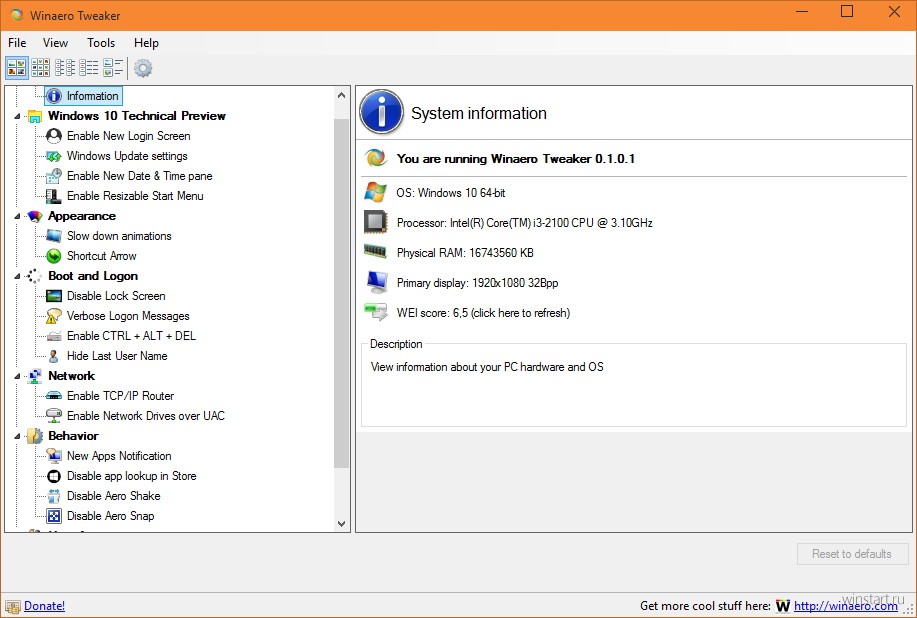Click the Hide Last User Name icon
Image resolution: width=917 pixels, height=618 pixels.
[x=54, y=356]
